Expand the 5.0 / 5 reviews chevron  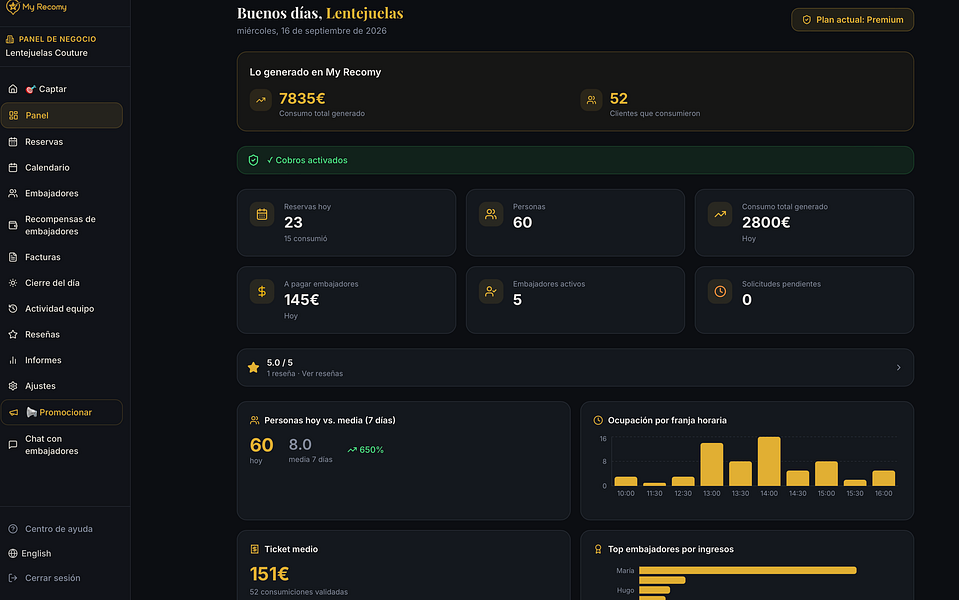[x=898, y=368]
